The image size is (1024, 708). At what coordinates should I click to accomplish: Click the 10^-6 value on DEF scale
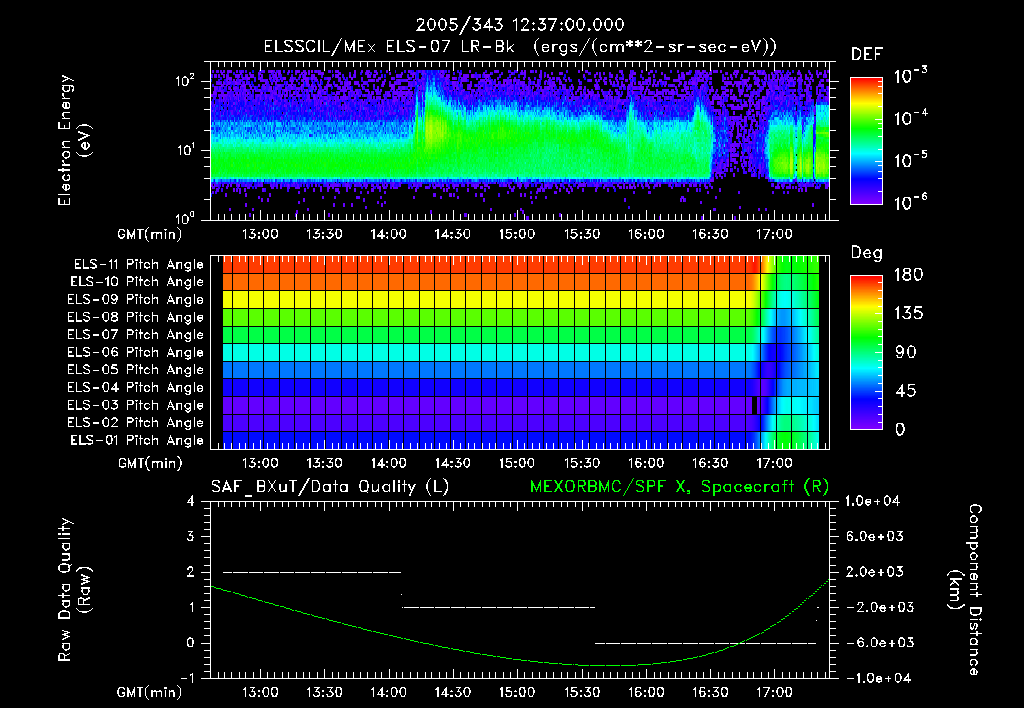click(x=910, y=202)
